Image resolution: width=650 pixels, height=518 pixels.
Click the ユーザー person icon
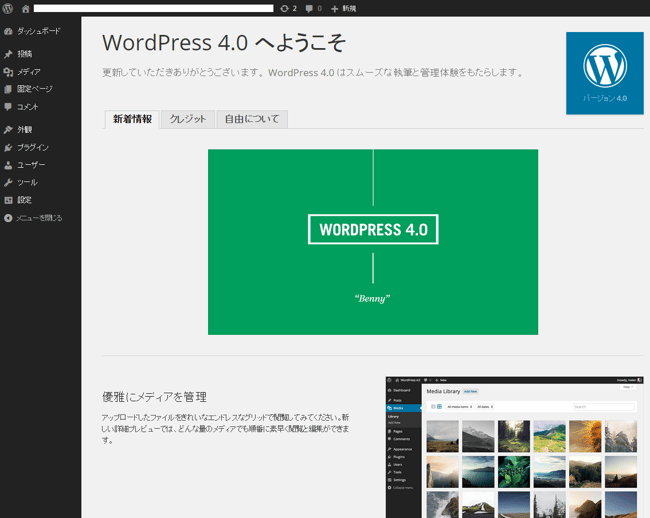8,165
